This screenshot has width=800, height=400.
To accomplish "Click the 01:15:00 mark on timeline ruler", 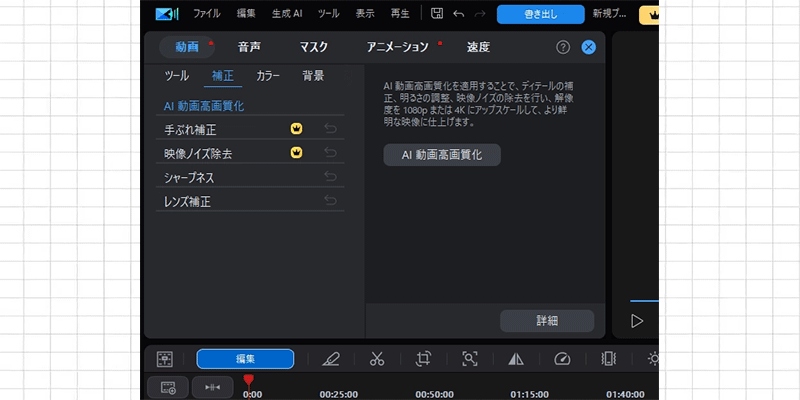I will tap(530, 394).
